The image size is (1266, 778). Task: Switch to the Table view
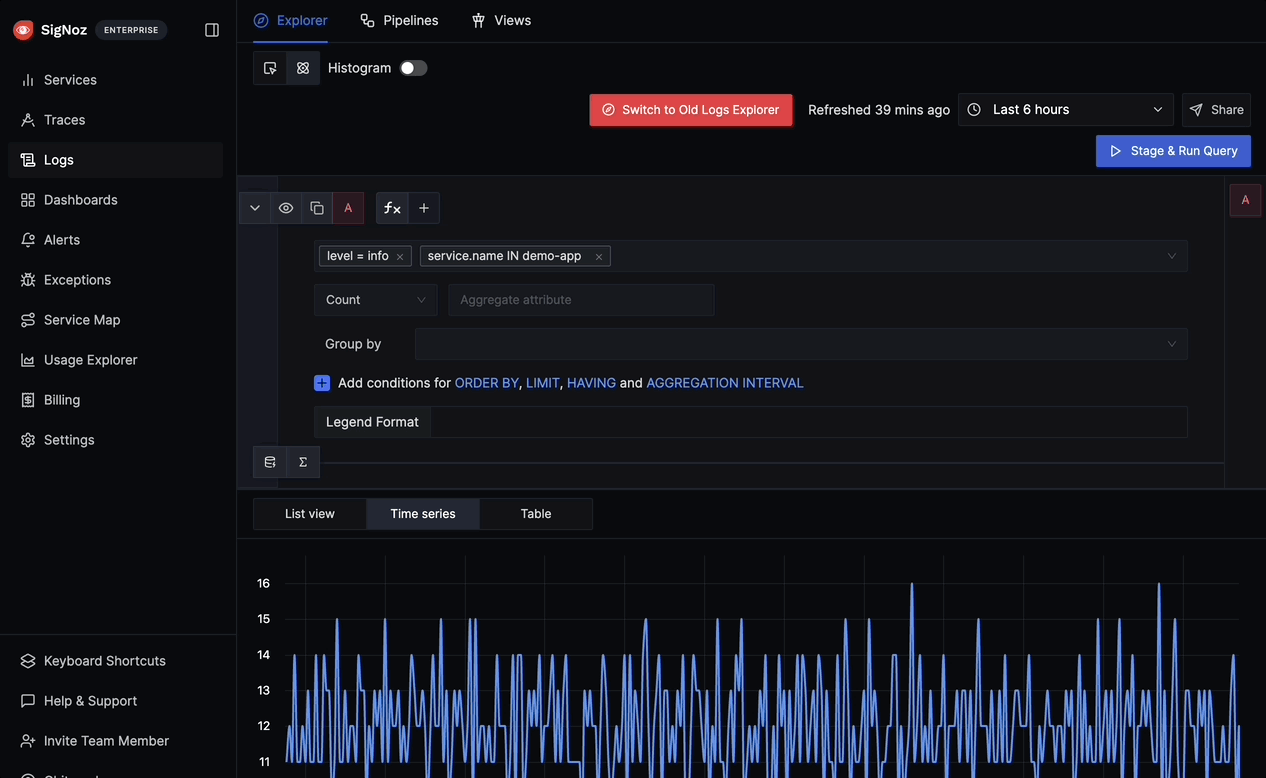click(x=536, y=514)
